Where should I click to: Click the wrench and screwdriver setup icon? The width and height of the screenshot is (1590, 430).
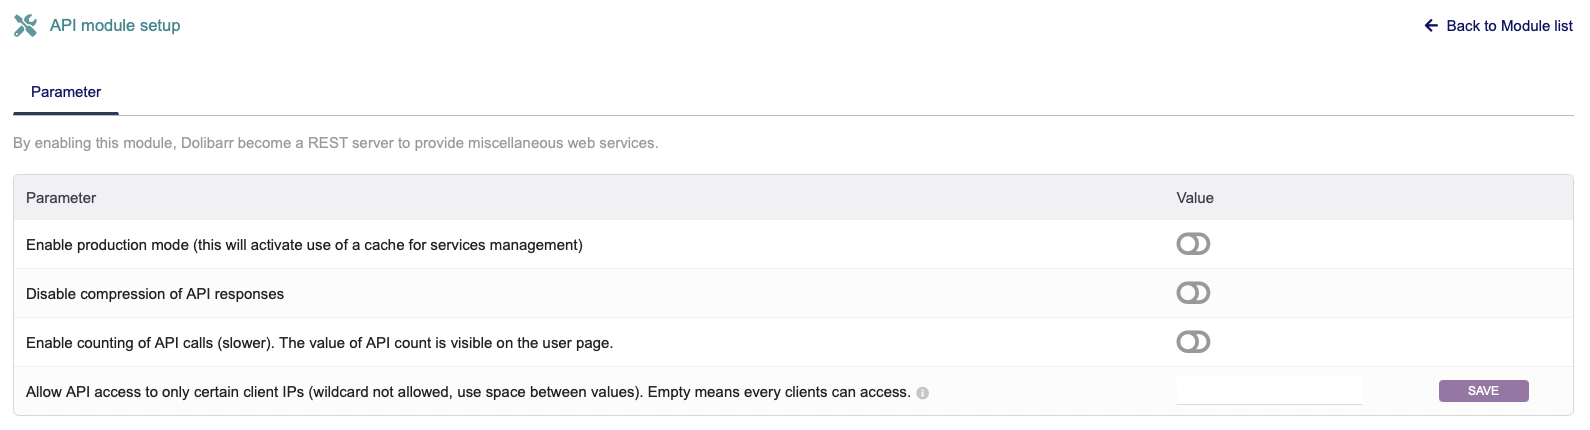coord(25,26)
